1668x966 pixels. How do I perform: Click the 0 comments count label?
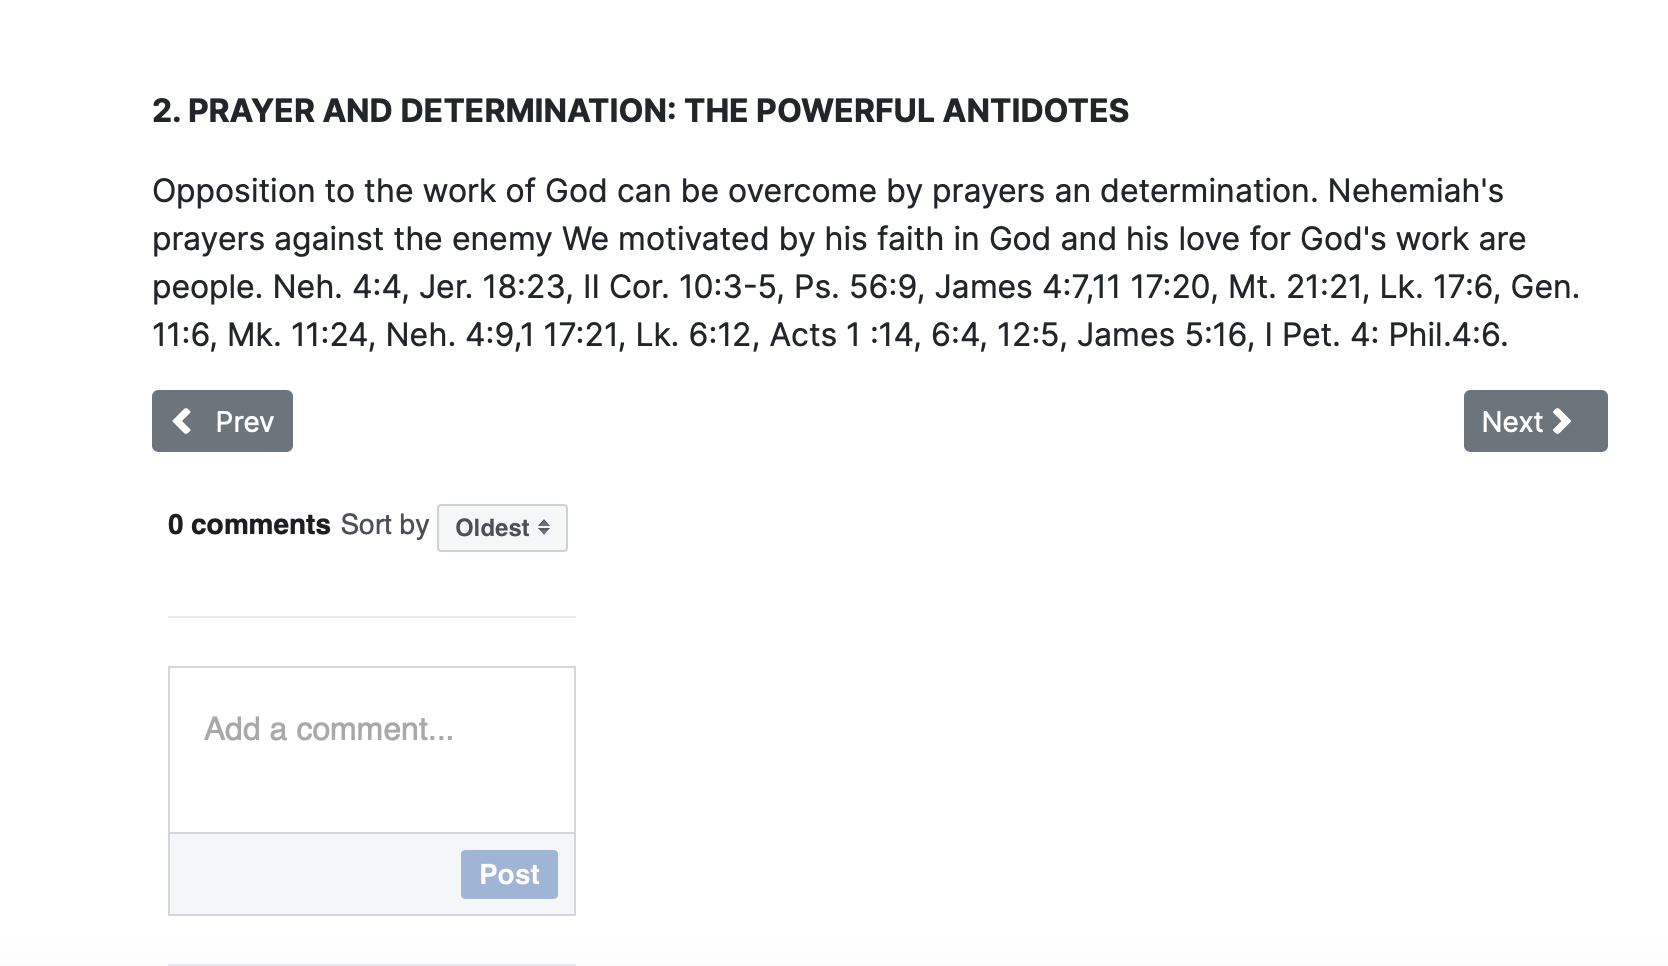249,525
